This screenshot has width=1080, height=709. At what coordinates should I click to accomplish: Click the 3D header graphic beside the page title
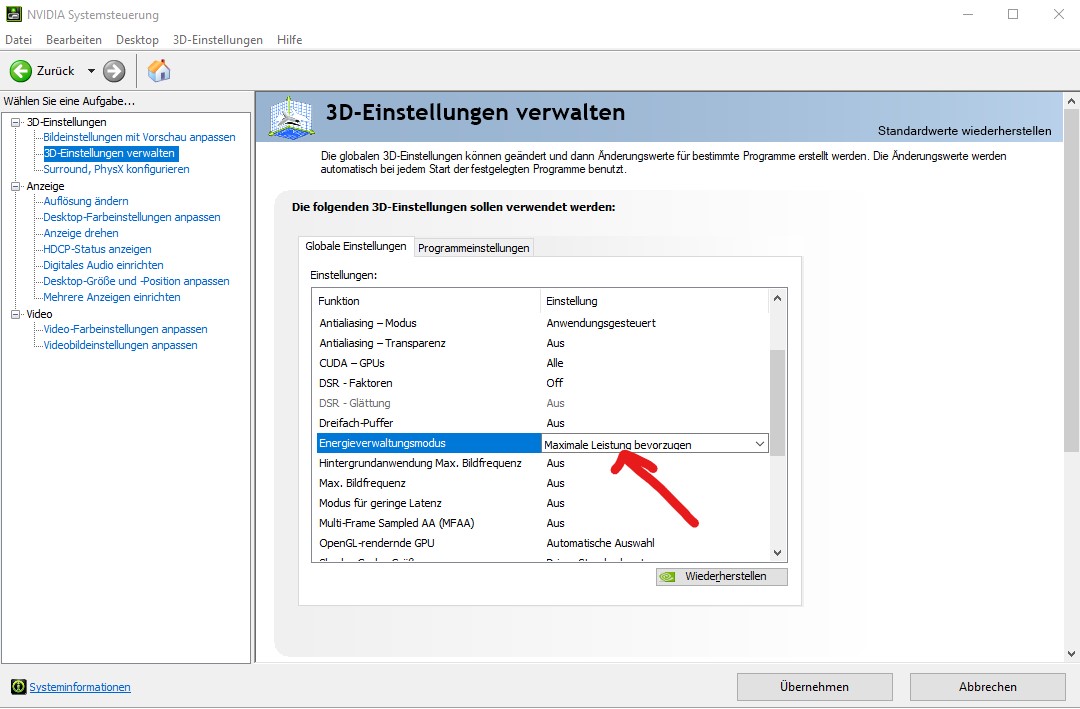(x=292, y=116)
